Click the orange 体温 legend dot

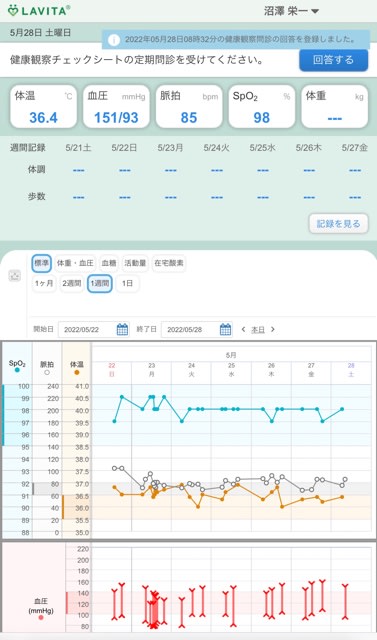[77, 372]
